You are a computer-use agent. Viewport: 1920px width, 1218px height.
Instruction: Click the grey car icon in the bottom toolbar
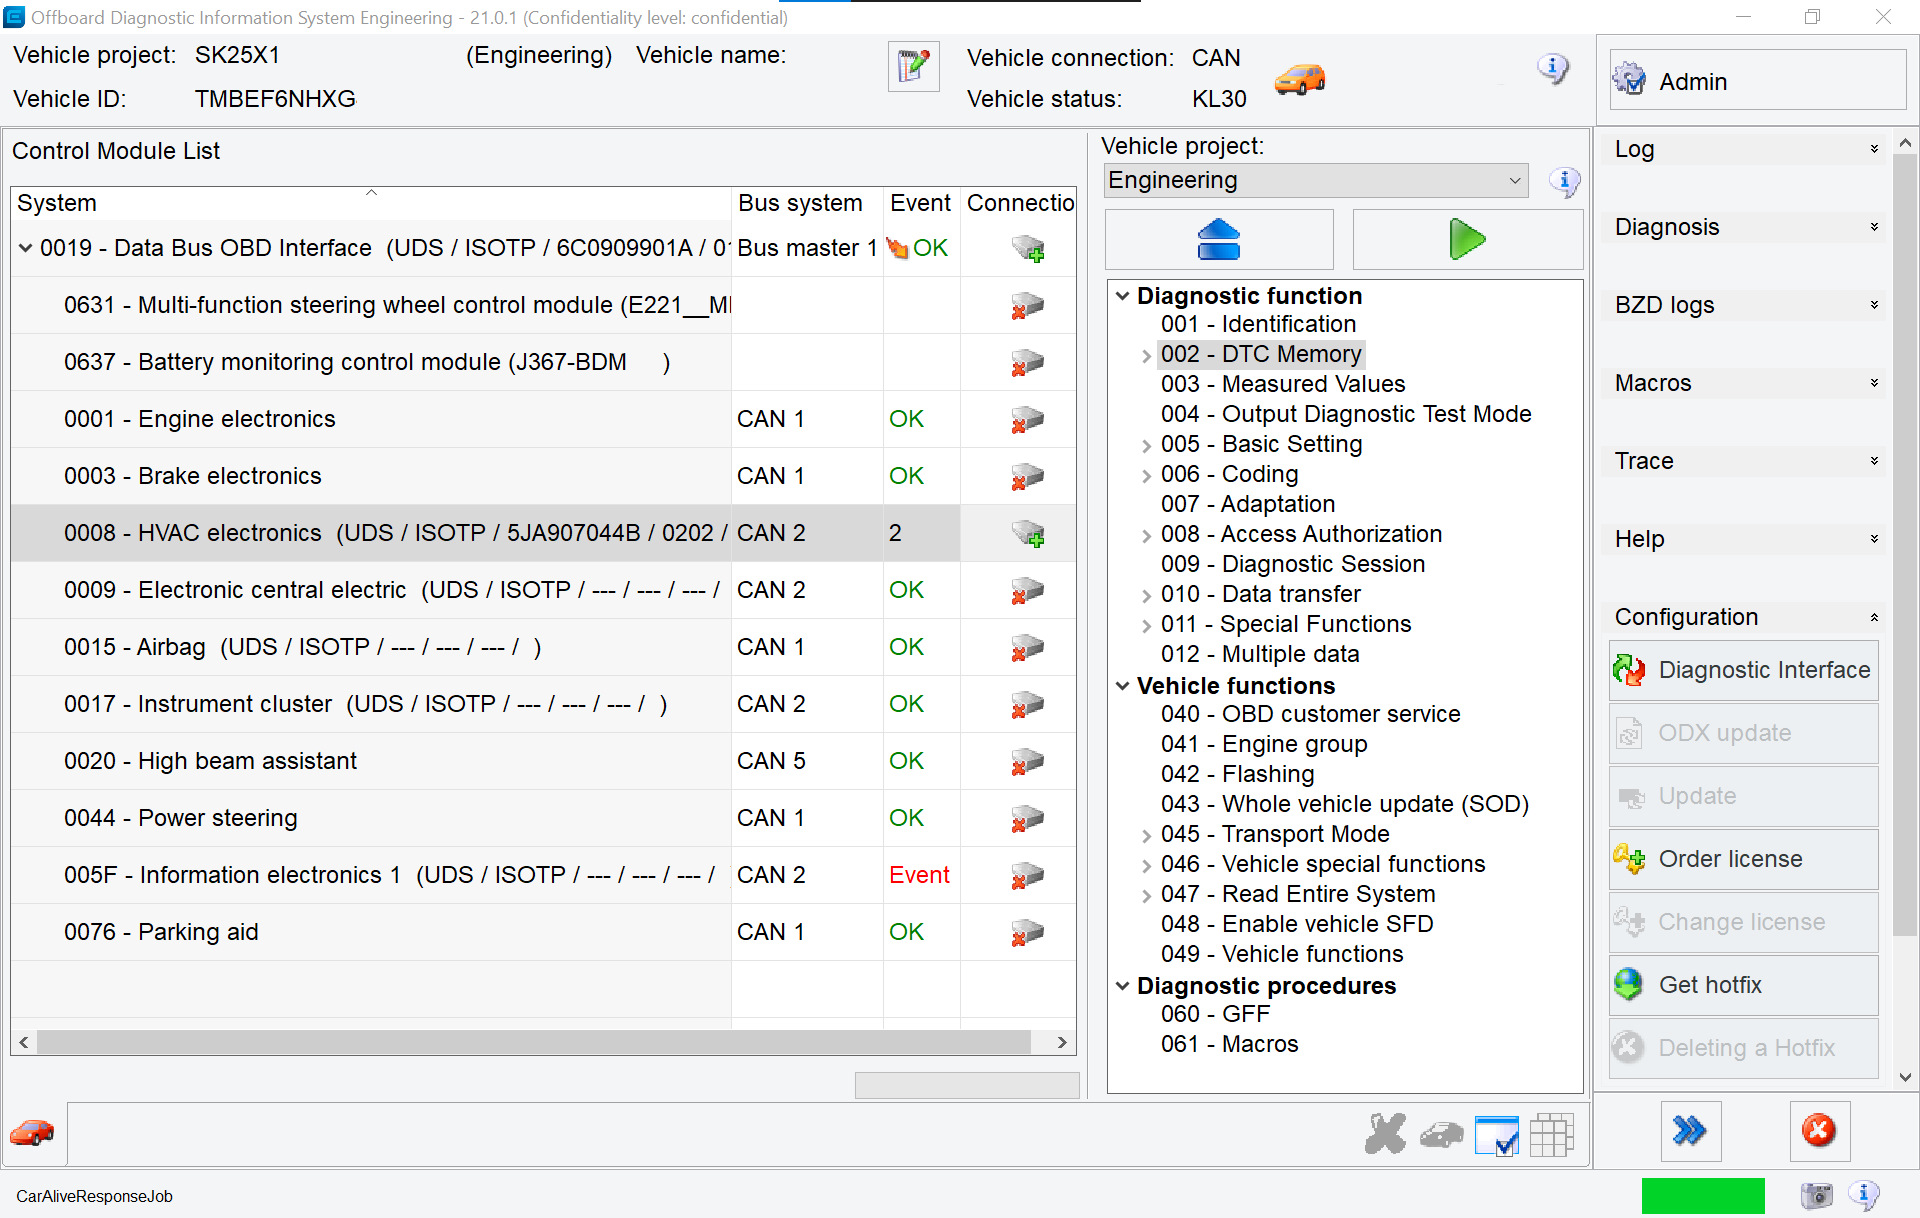(x=1441, y=1135)
